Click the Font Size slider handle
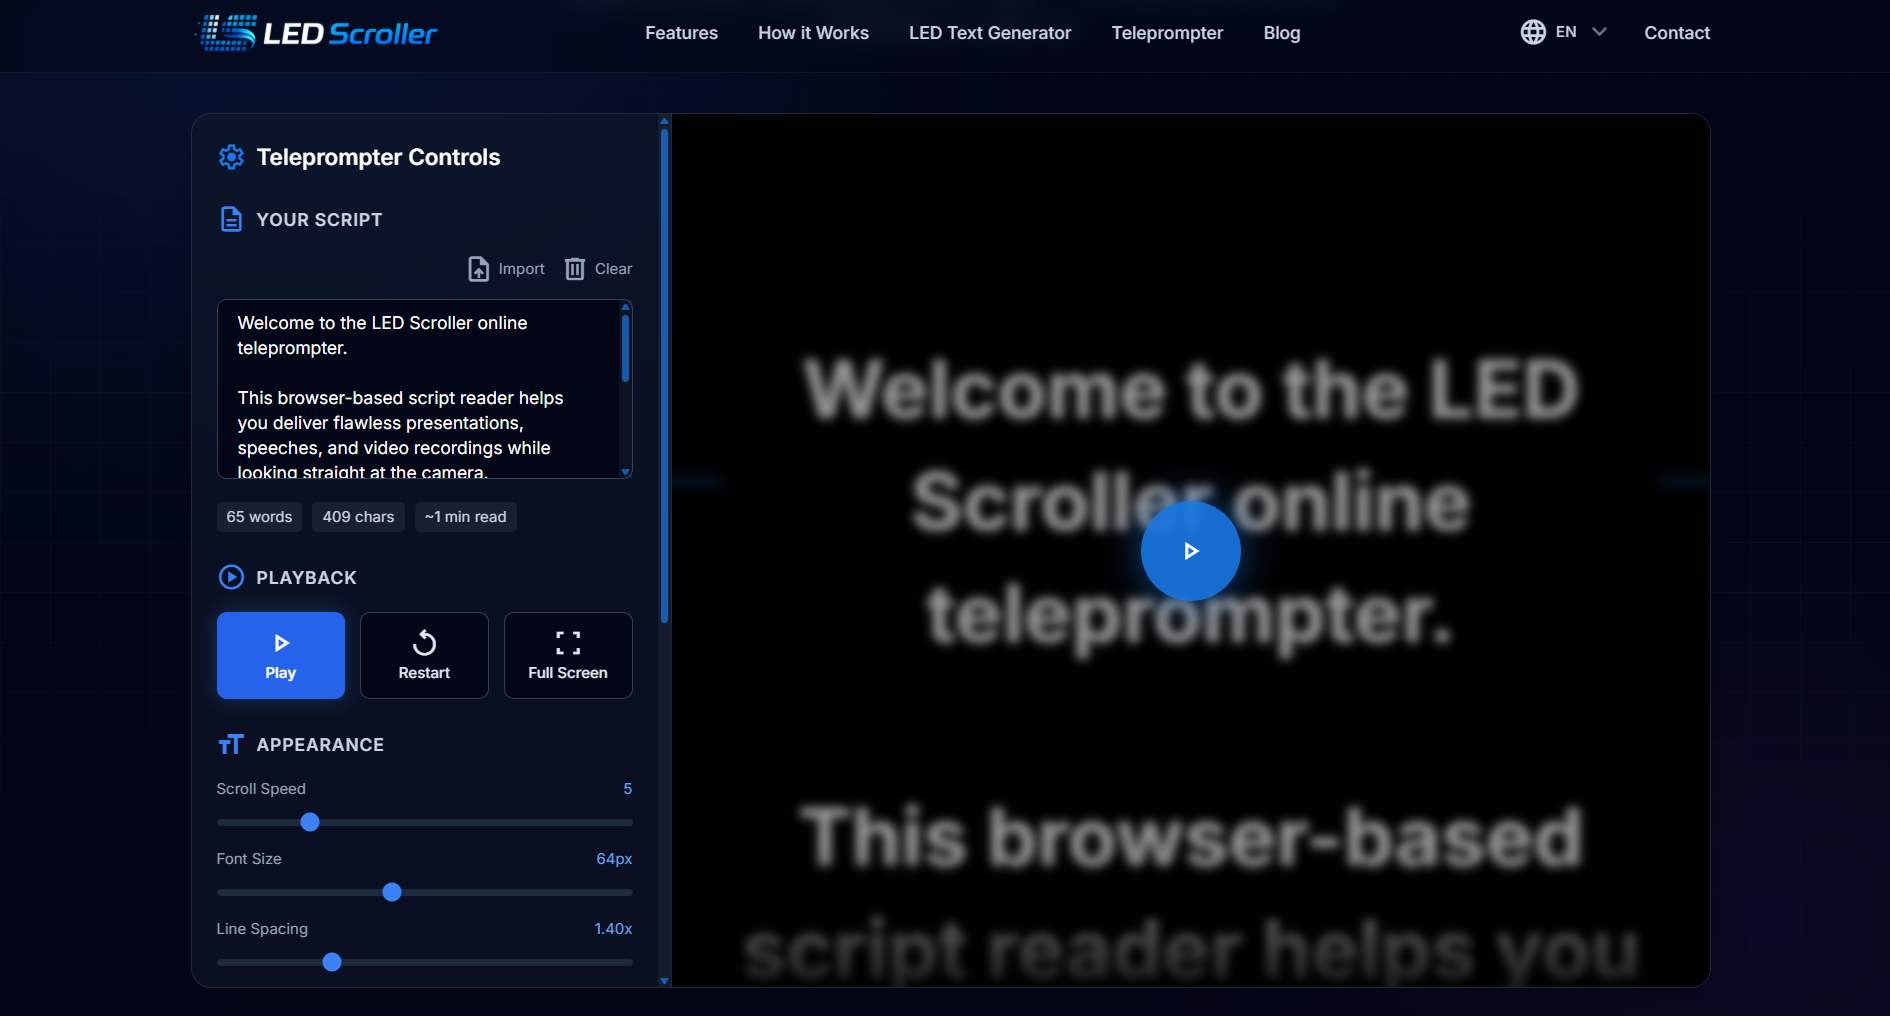This screenshot has width=1890, height=1016. pyautogui.click(x=392, y=892)
